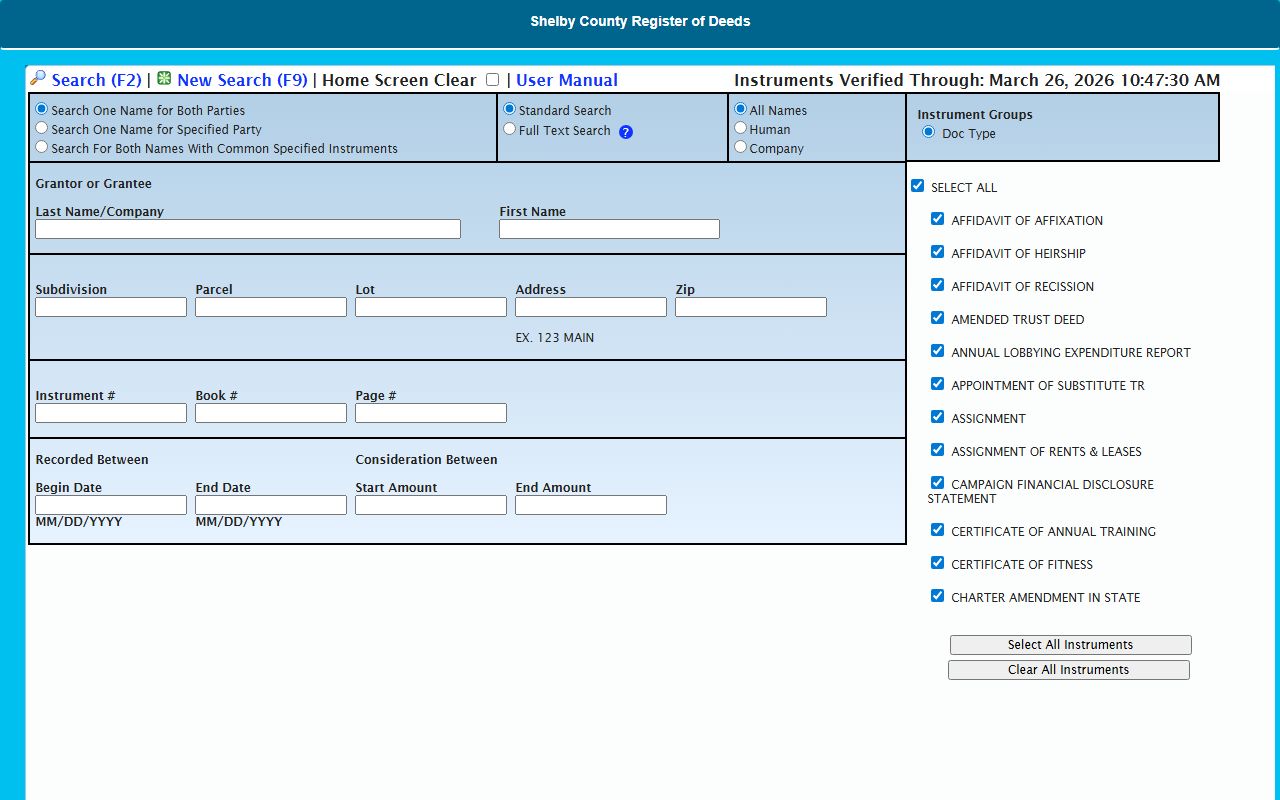Focus the Last Name/Company field
The height and width of the screenshot is (800, 1280).
tap(248, 229)
